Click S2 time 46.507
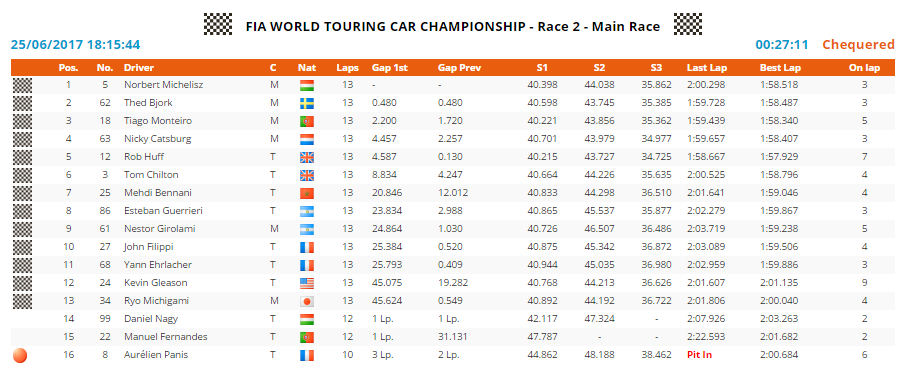 (600, 229)
